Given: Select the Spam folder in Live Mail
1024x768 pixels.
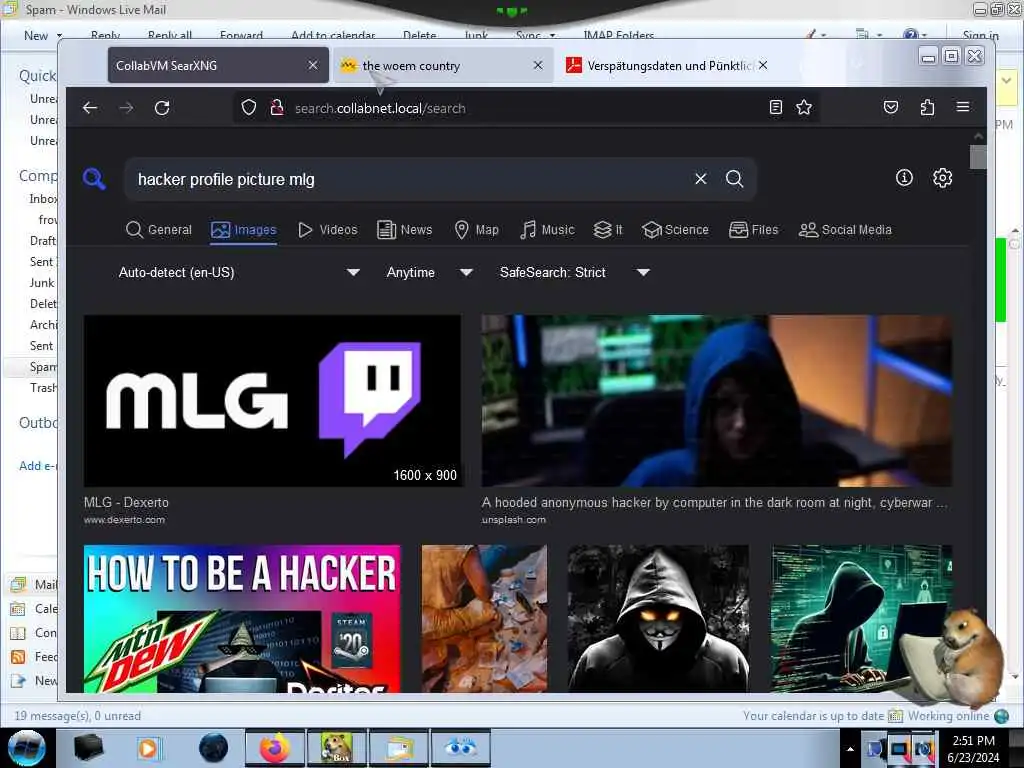Looking at the screenshot, I should [x=43, y=366].
